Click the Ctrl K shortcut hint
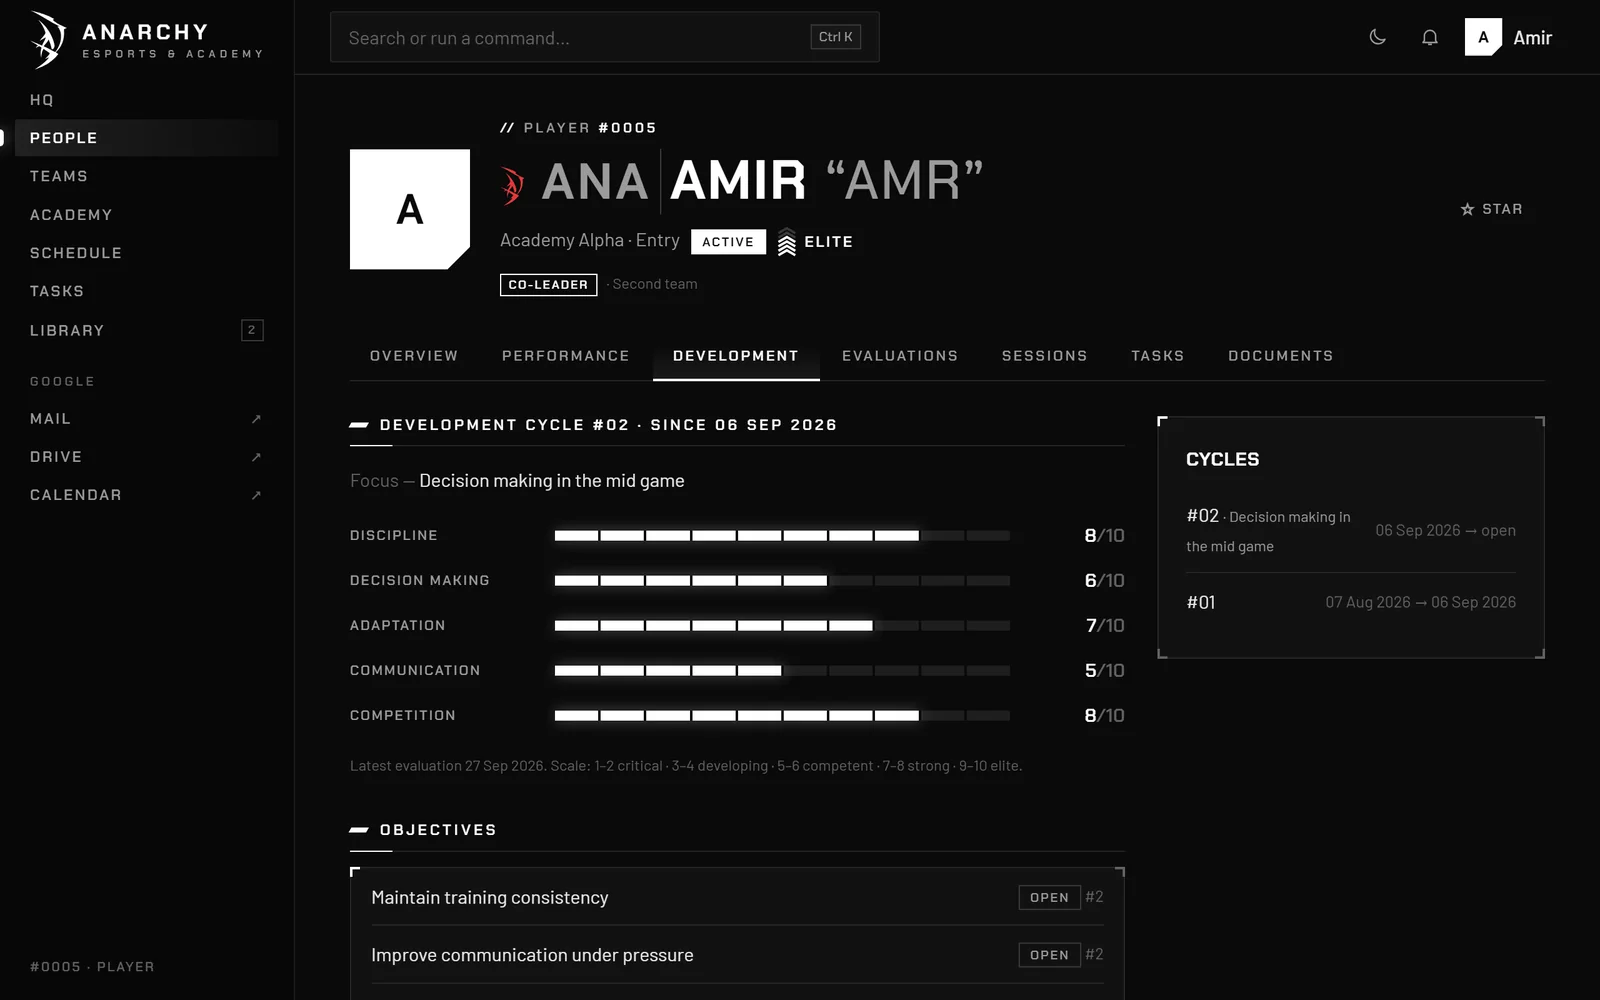This screenshot has width=1600, height=1000. [835, 37]
